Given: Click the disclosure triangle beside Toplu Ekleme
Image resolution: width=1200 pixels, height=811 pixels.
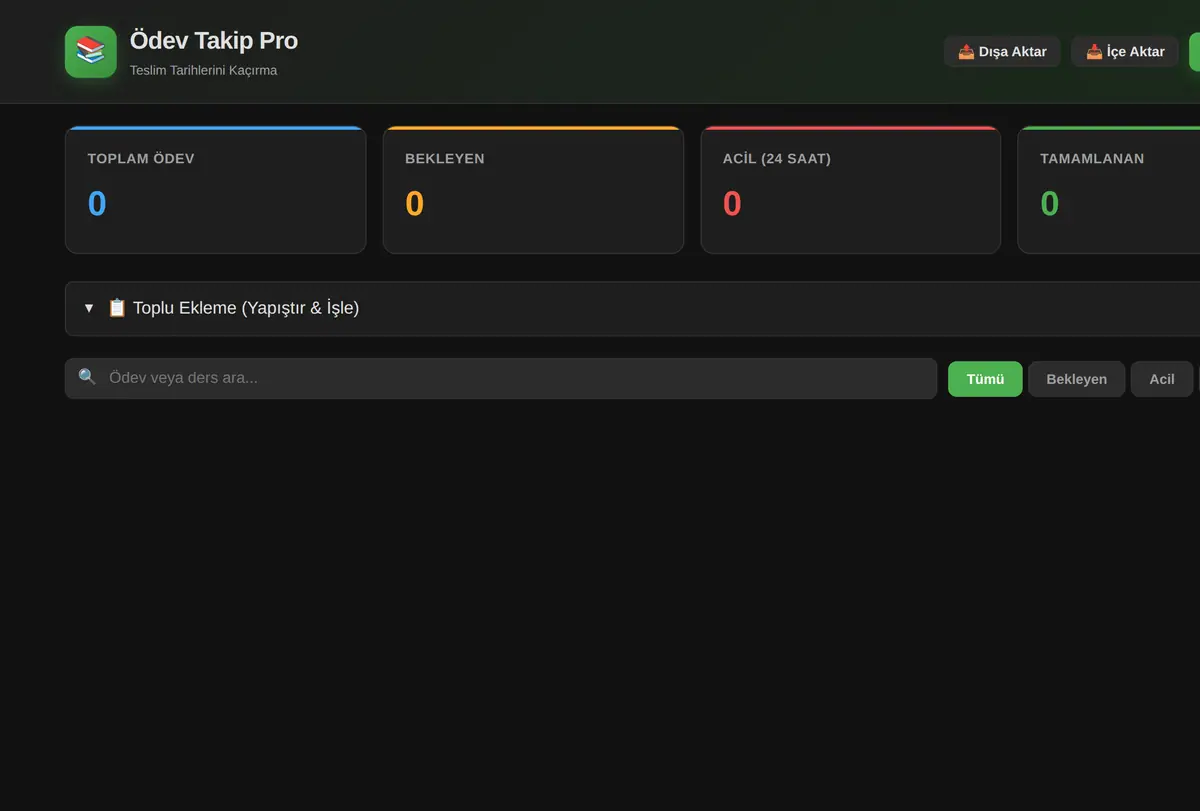Looking at the screenshot, I should pos(89,308).
